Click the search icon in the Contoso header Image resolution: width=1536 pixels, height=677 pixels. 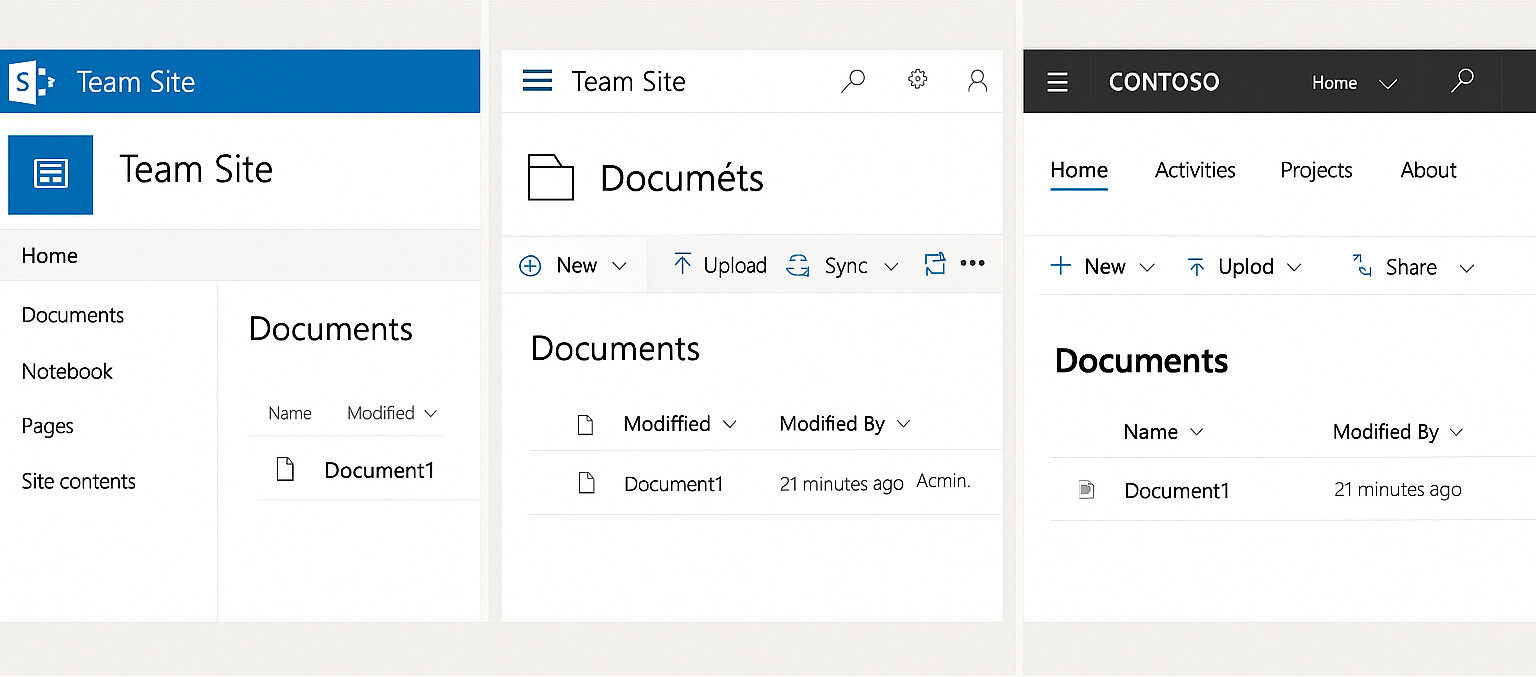point(1462,81)
